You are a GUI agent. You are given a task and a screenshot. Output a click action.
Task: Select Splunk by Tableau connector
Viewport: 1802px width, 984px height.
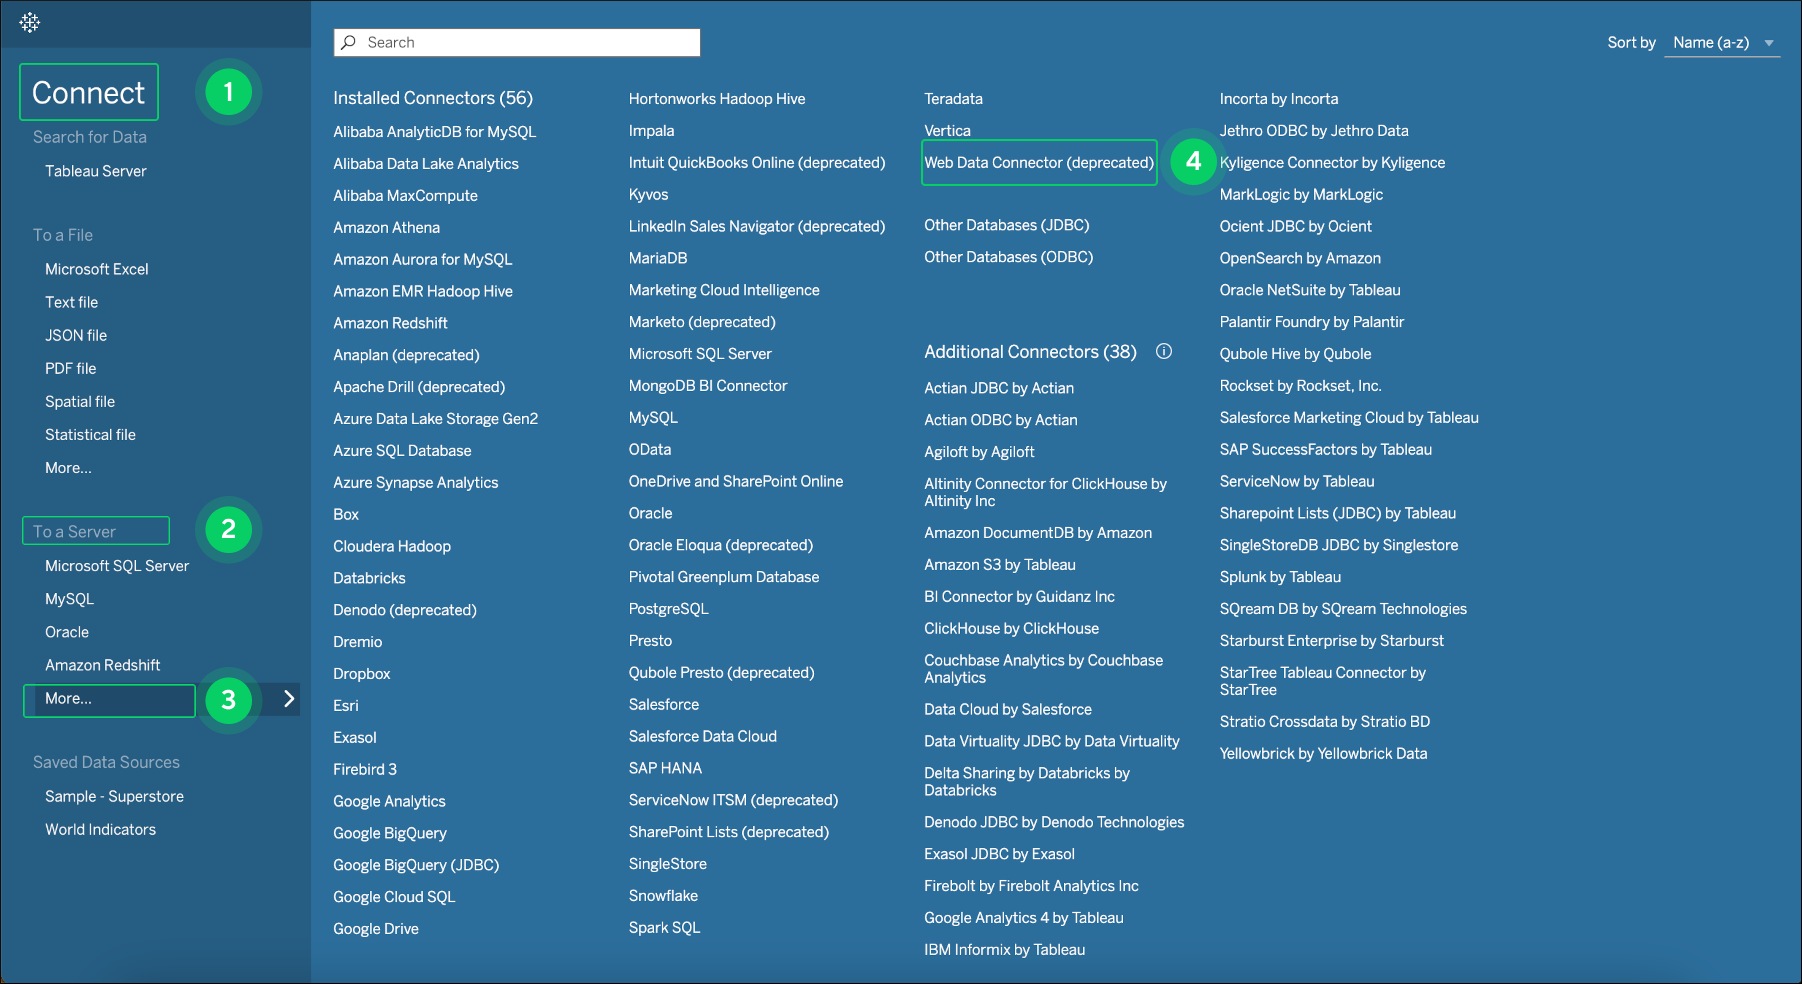[1280, 577]
